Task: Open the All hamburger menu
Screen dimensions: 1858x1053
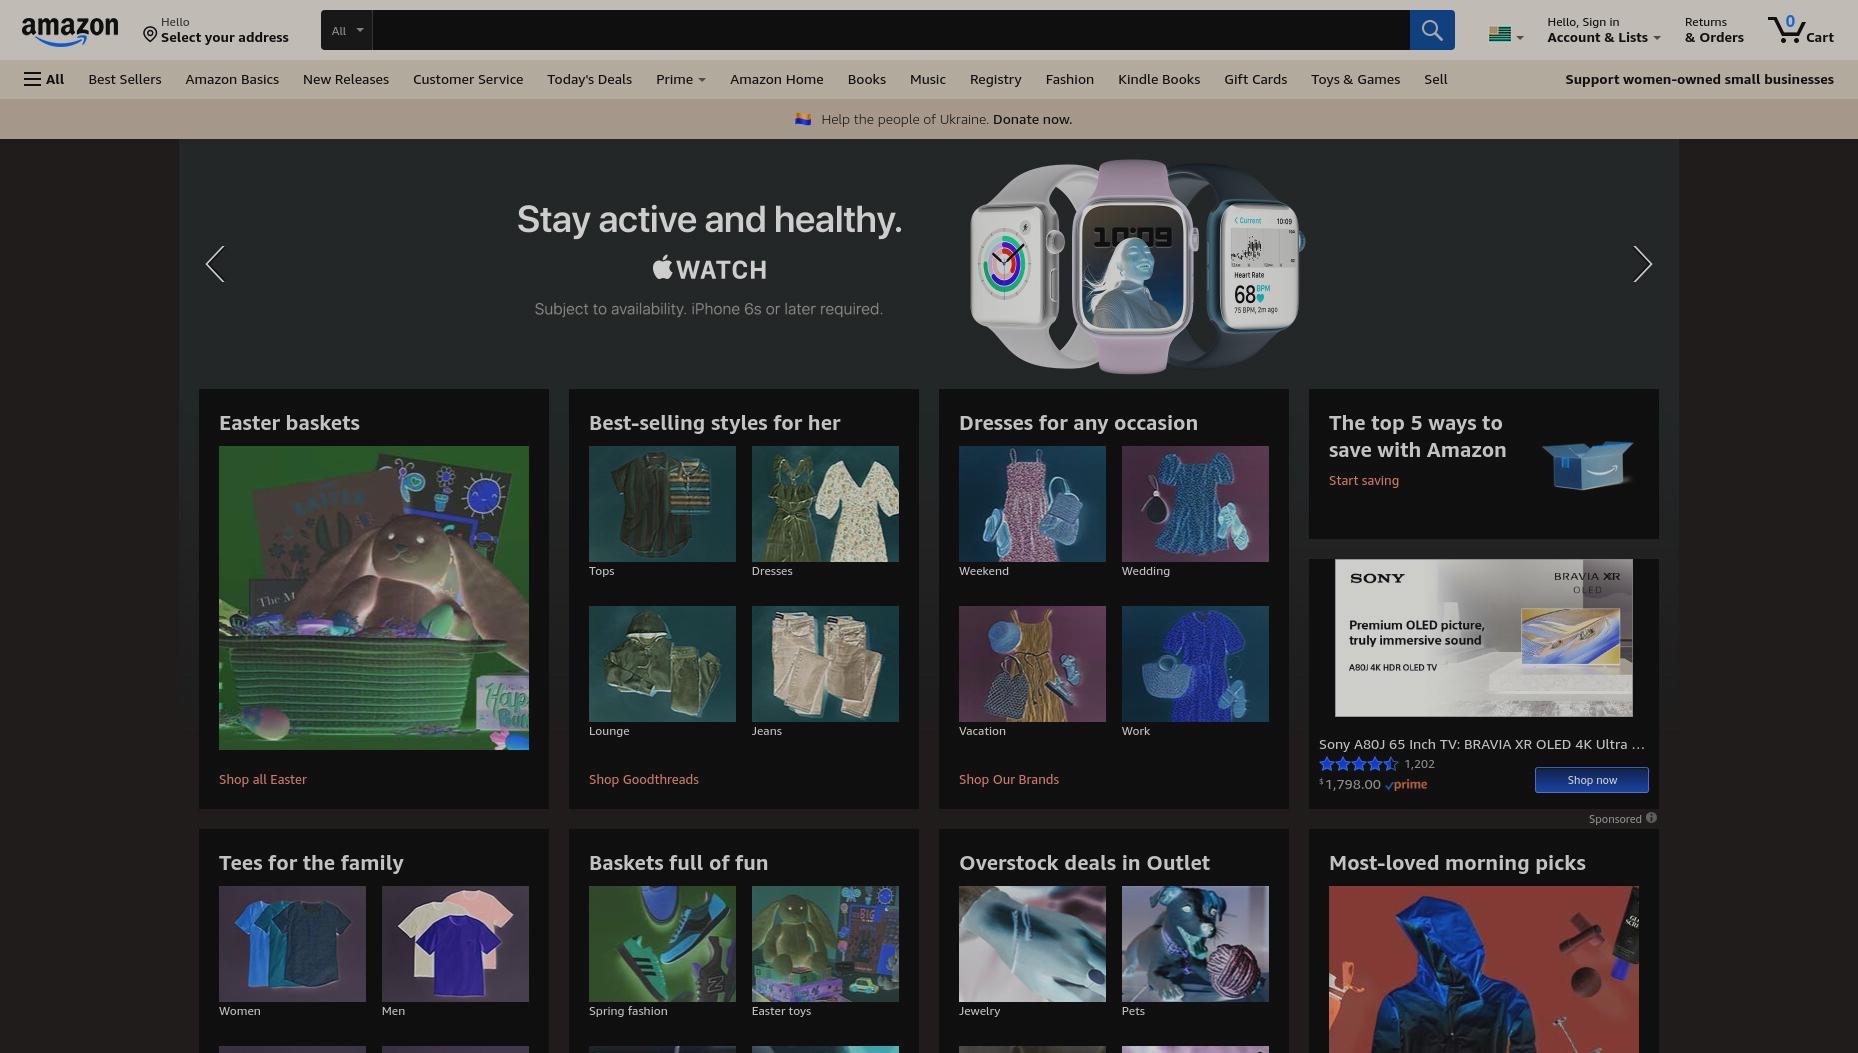Action: [x=44, y=79]
